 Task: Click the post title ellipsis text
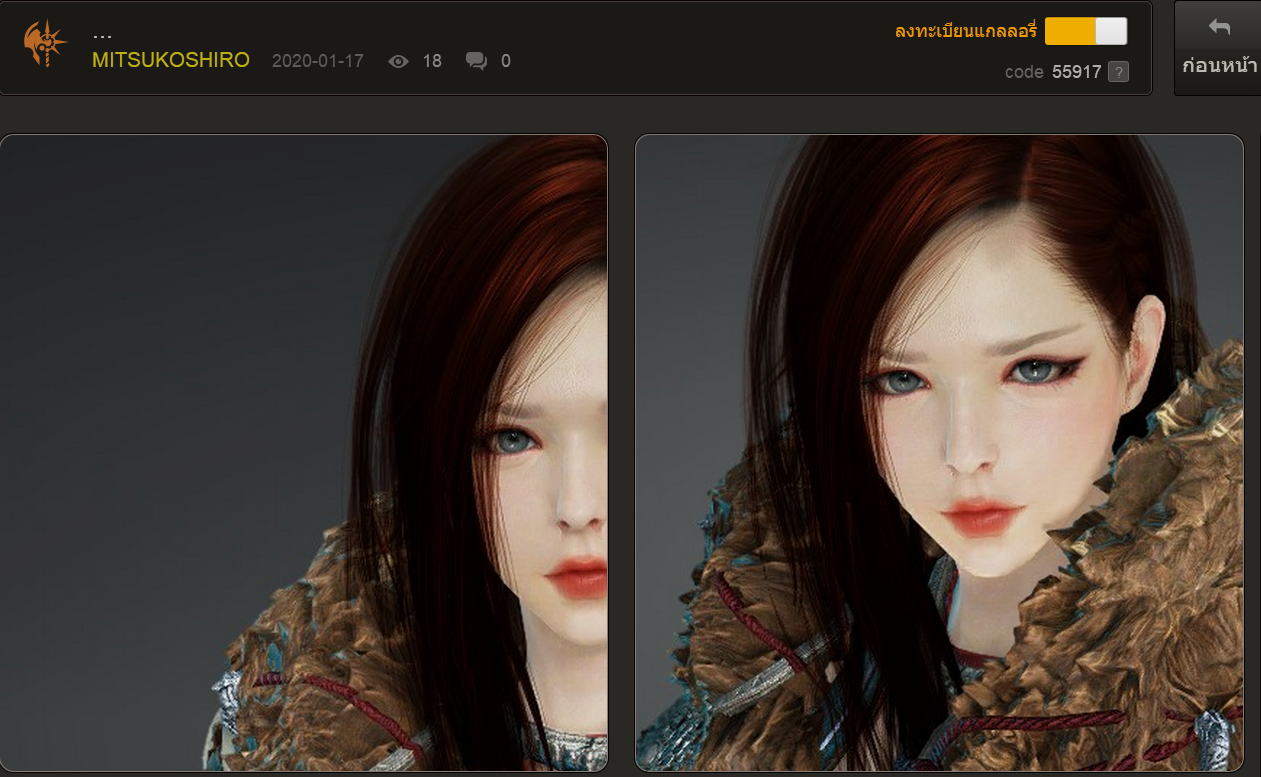102,37
